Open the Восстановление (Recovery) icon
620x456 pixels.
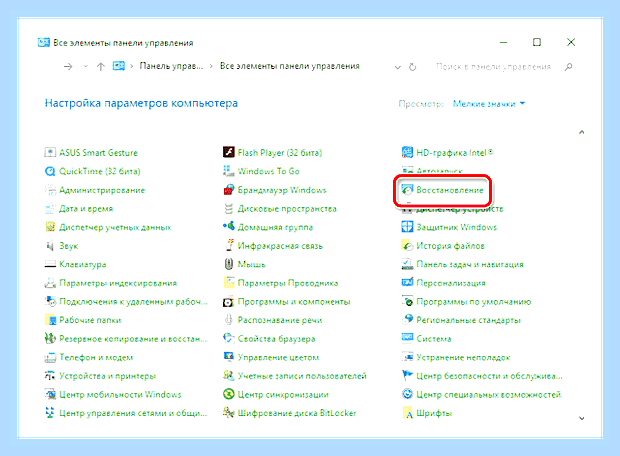tap(407, 190)
